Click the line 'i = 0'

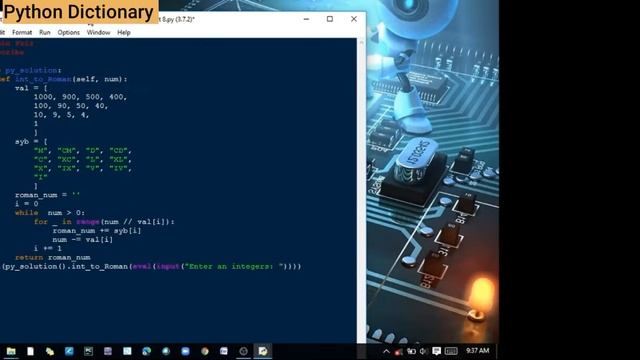click(27, 204)
